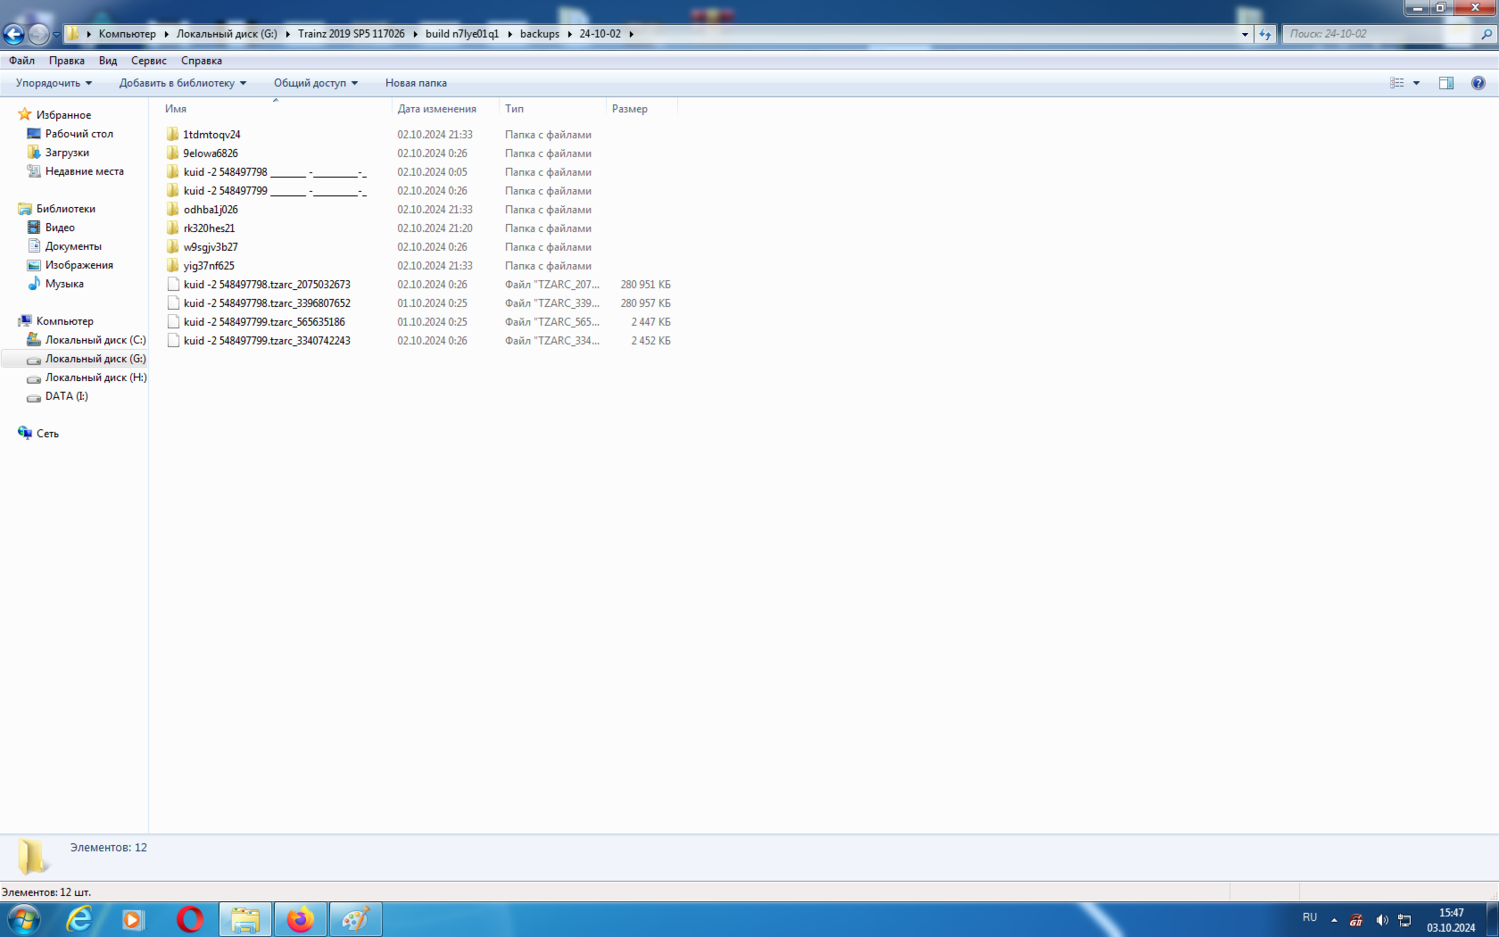Click the help question mark icon

[1478, 83]
